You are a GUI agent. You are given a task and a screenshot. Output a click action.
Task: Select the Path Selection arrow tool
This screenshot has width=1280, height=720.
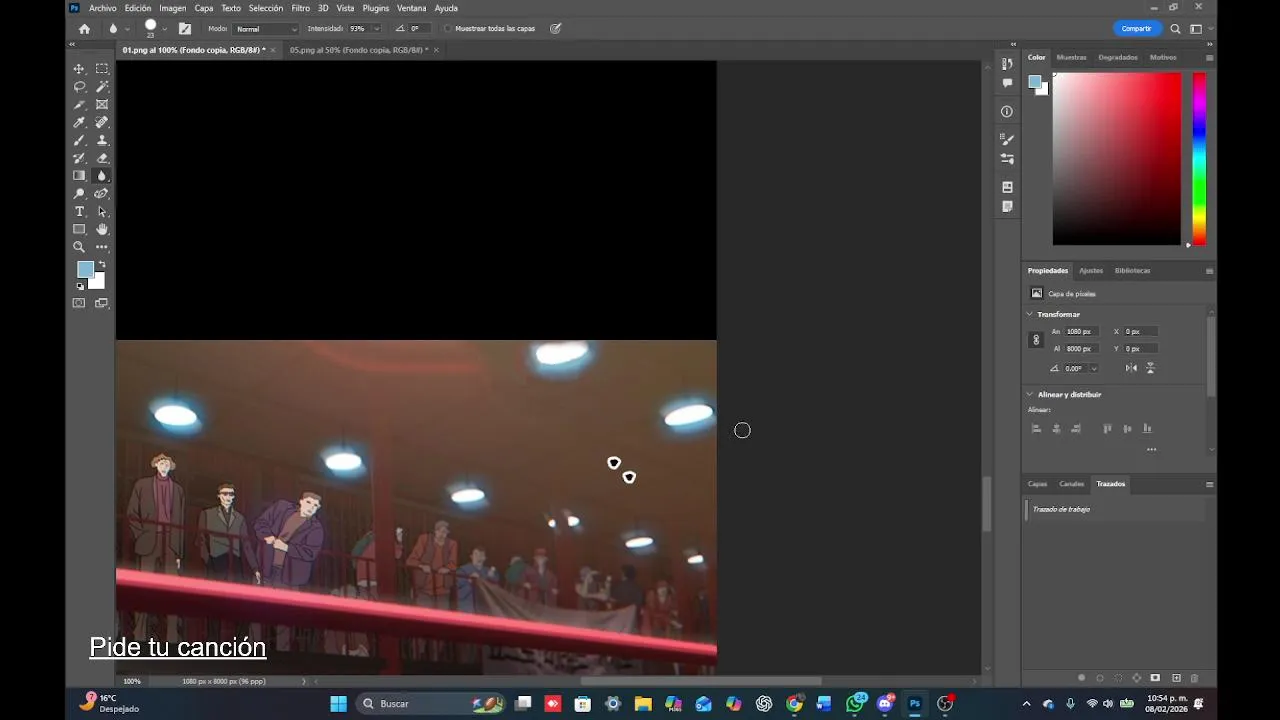coord(102,212)
